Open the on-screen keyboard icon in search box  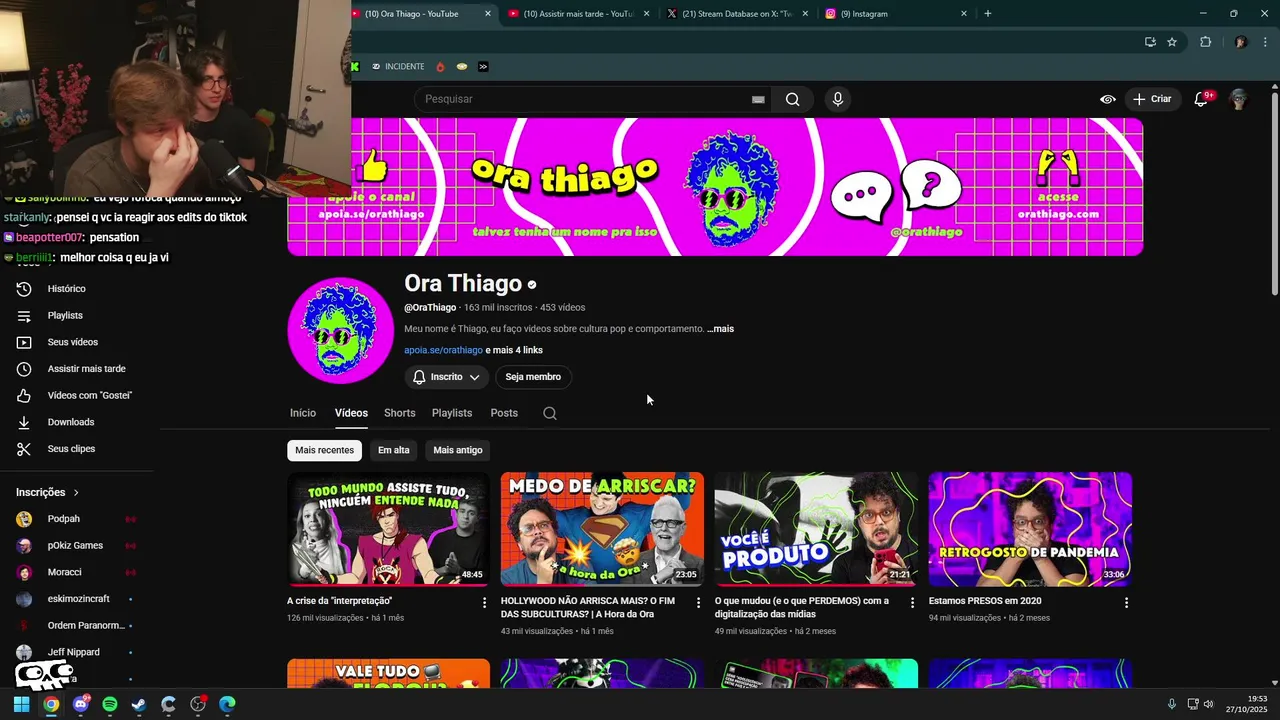(758, 99)
